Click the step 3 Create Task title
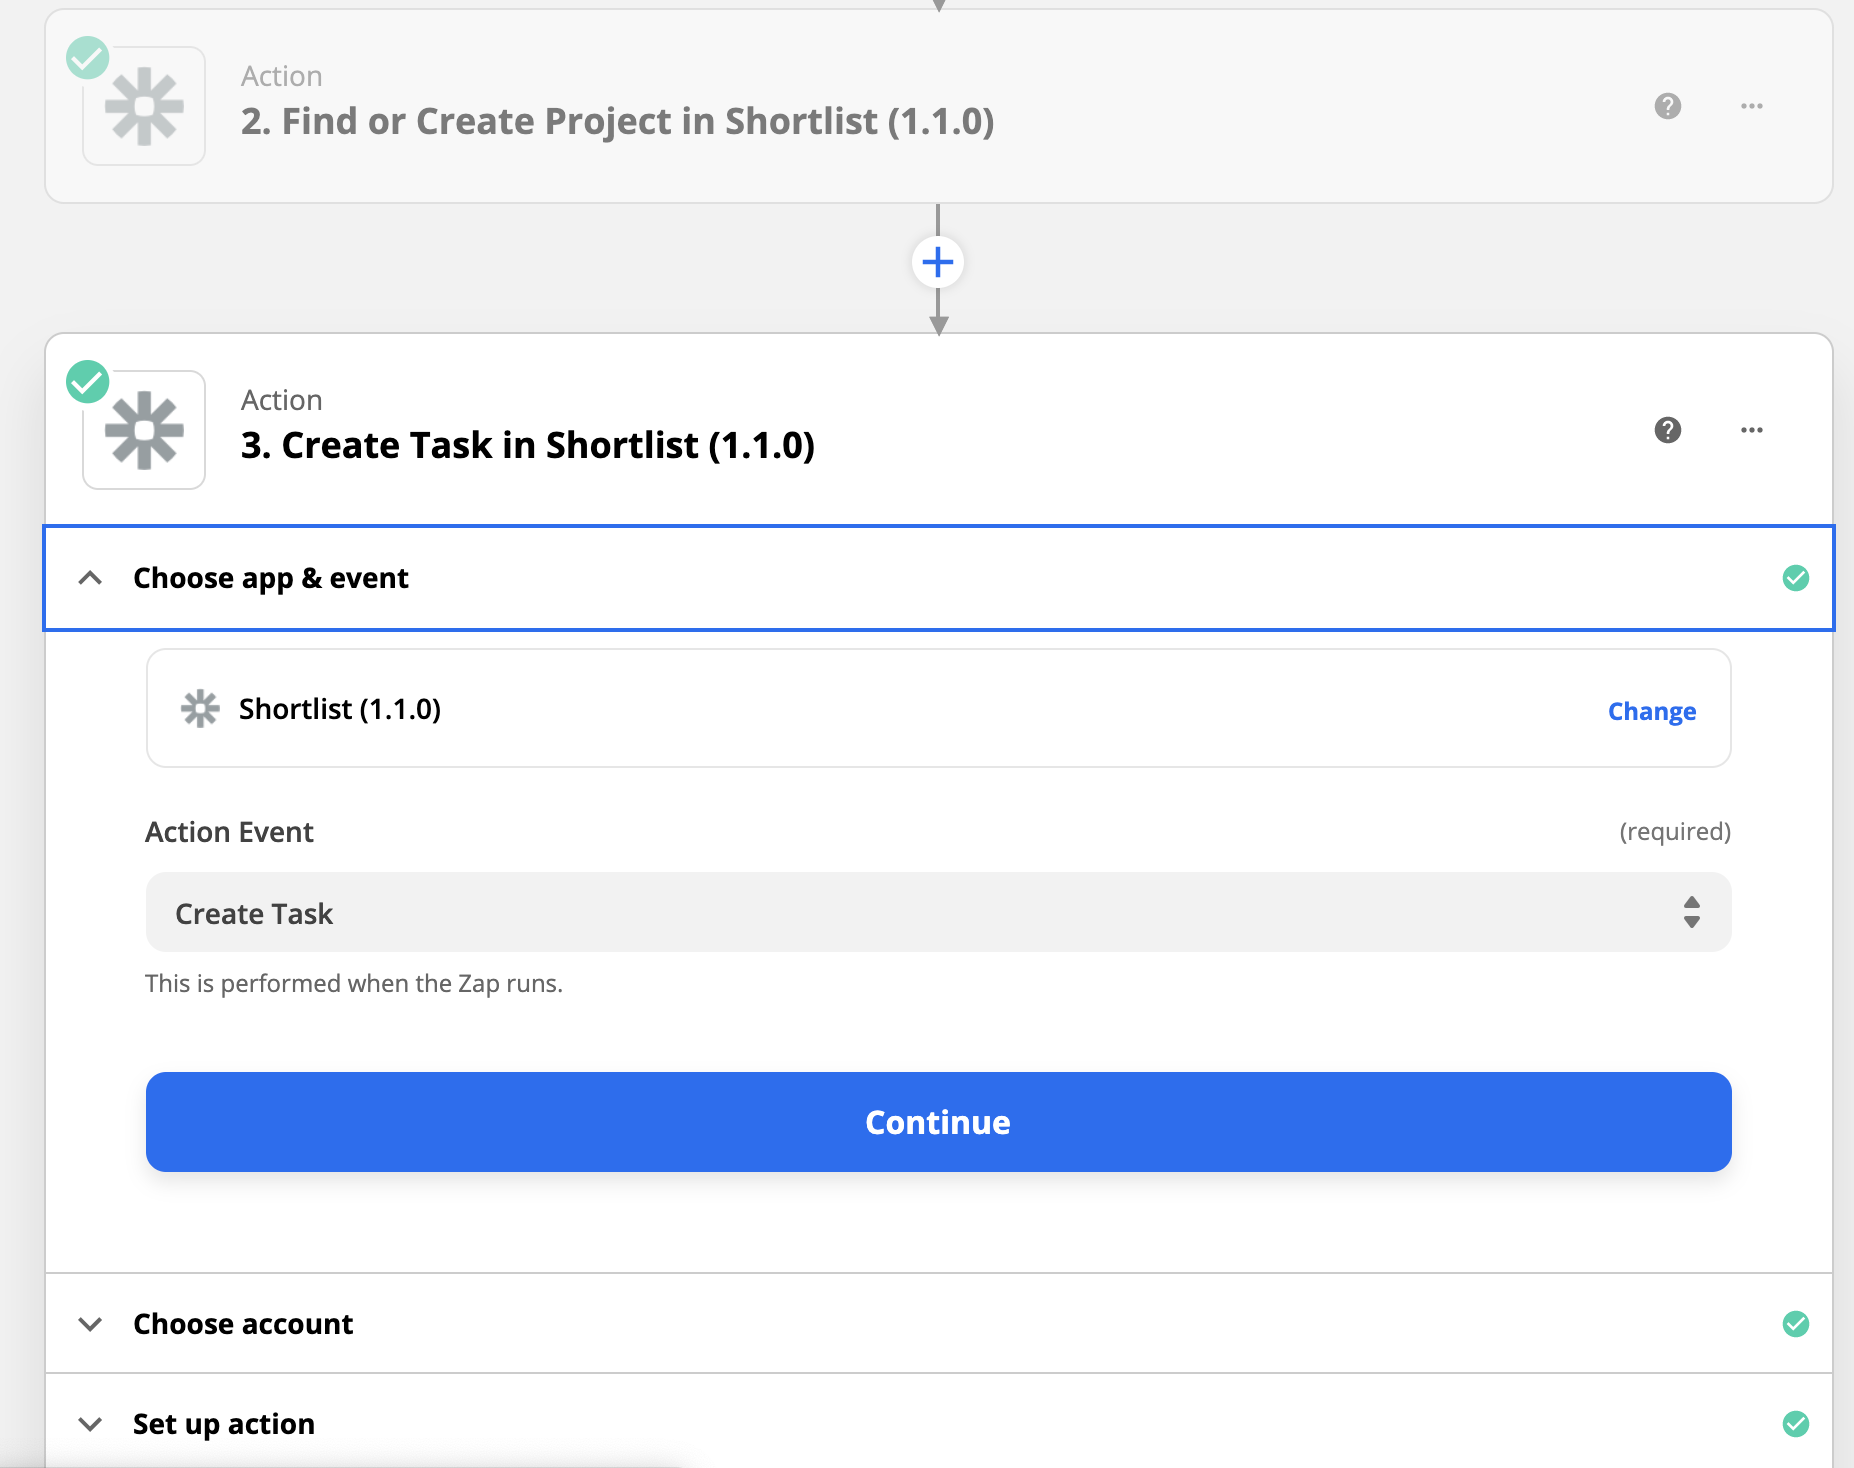 [528, 445]
